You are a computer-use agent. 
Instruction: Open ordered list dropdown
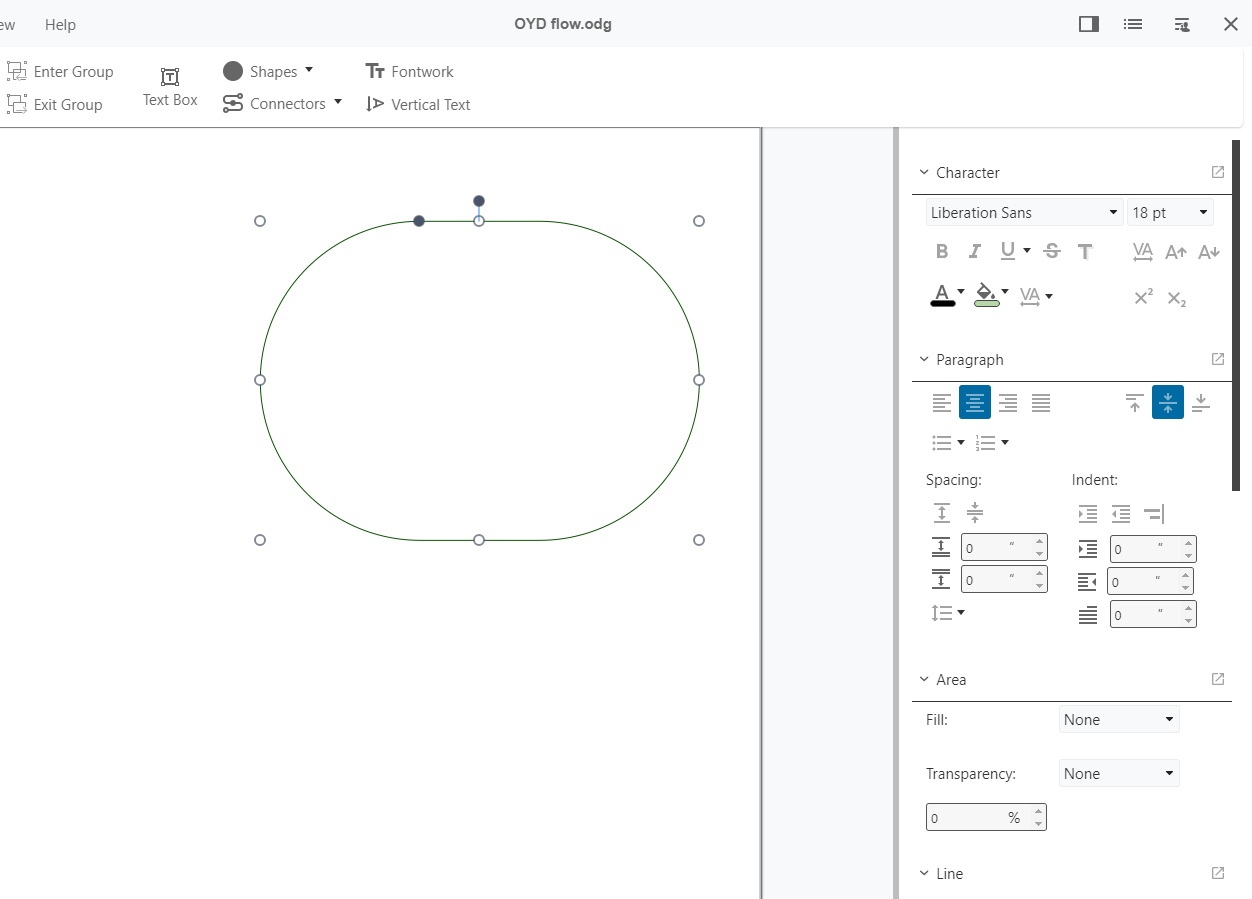point(1005,442)
